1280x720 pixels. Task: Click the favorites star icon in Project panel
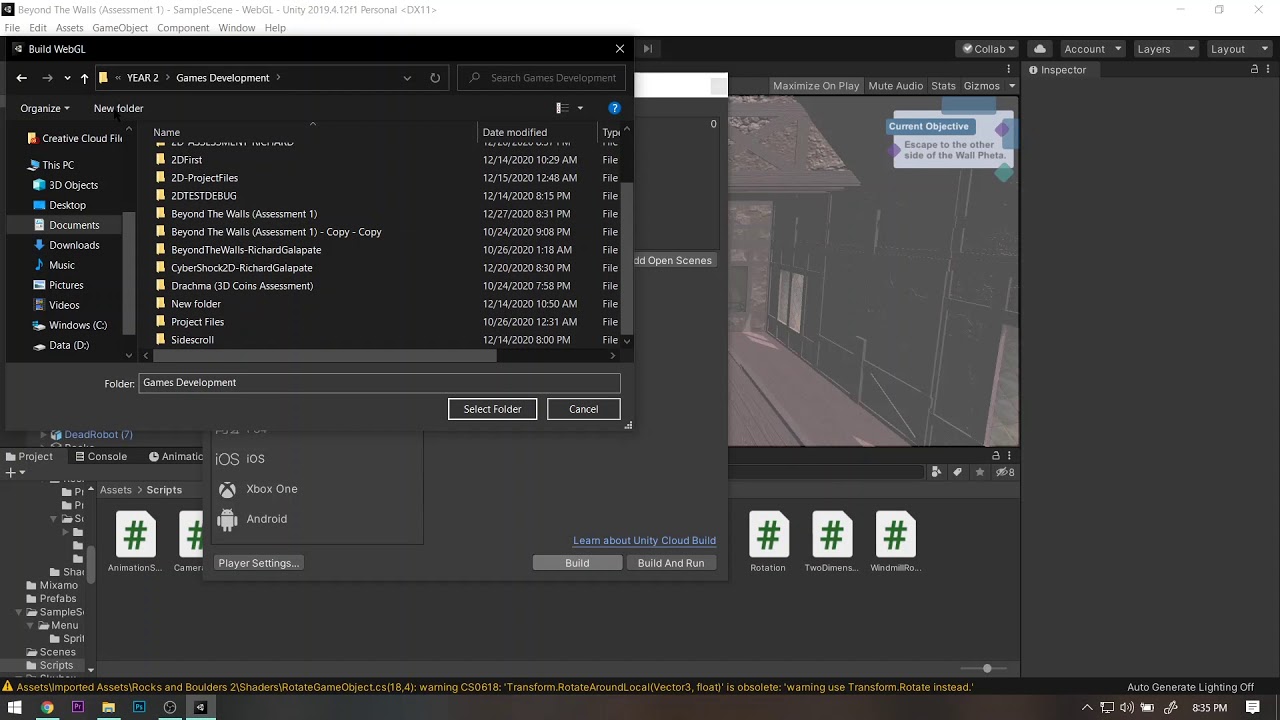click(980, 472)
